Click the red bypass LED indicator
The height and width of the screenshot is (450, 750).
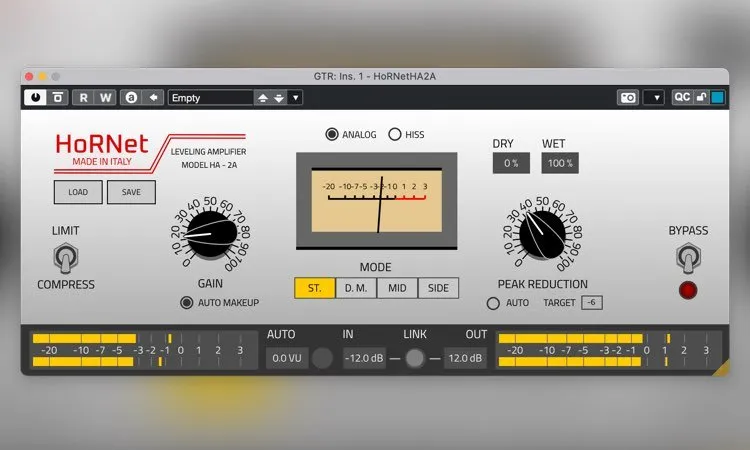click(x=688, y=290)
